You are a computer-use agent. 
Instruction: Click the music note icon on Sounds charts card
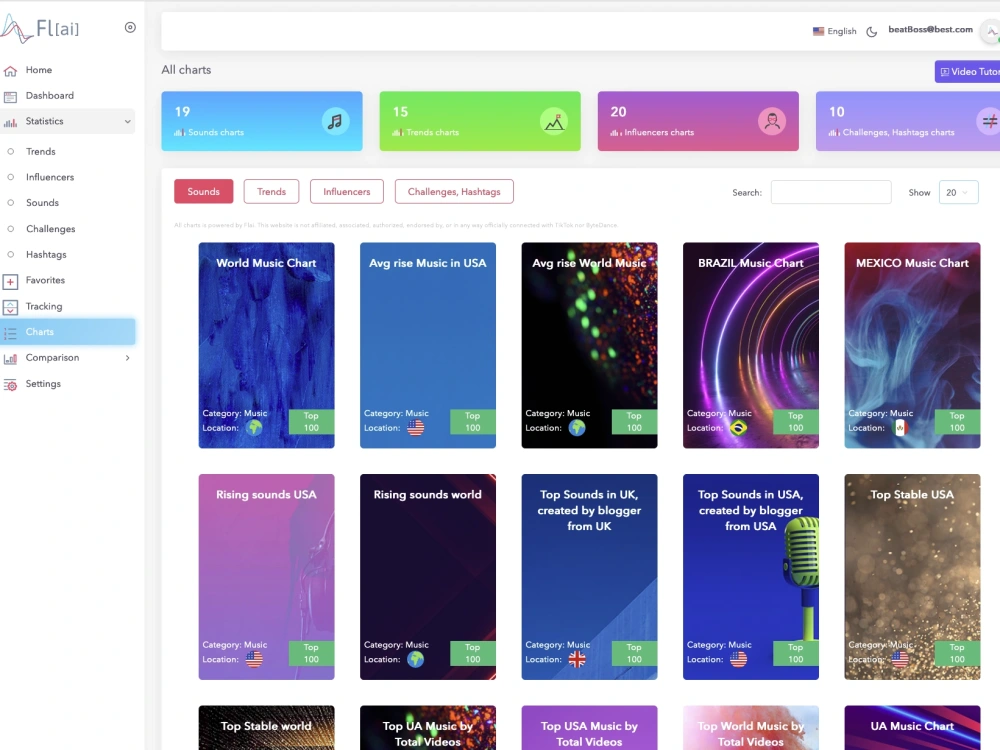[x=335, y=121]
